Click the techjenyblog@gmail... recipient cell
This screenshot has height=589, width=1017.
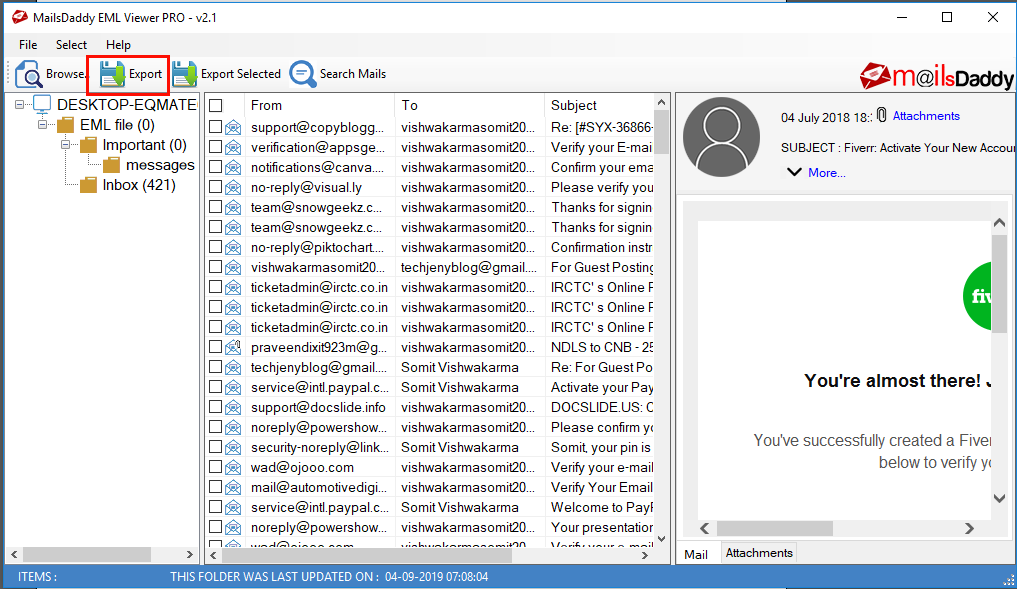(469, 267)
